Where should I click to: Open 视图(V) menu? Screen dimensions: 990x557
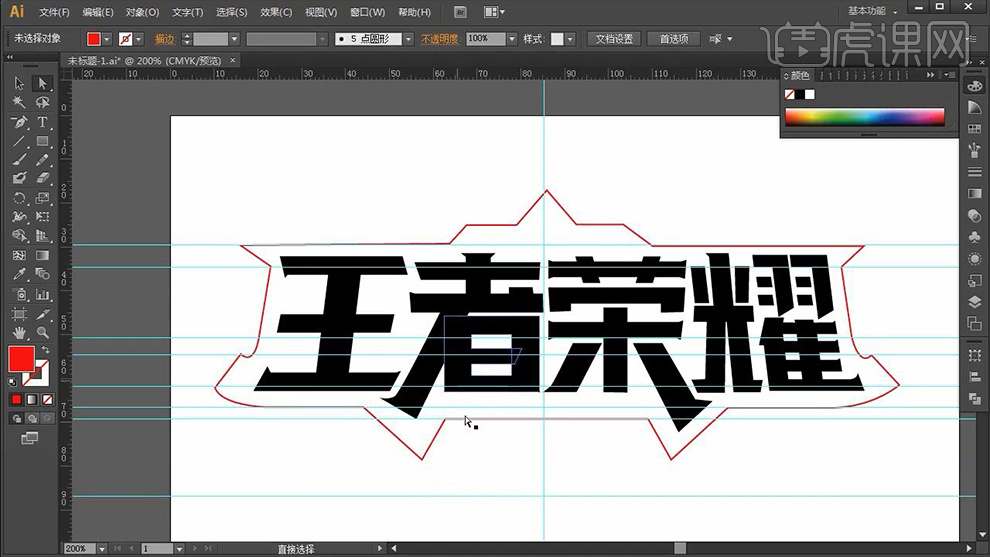click(x=321, y=12)
